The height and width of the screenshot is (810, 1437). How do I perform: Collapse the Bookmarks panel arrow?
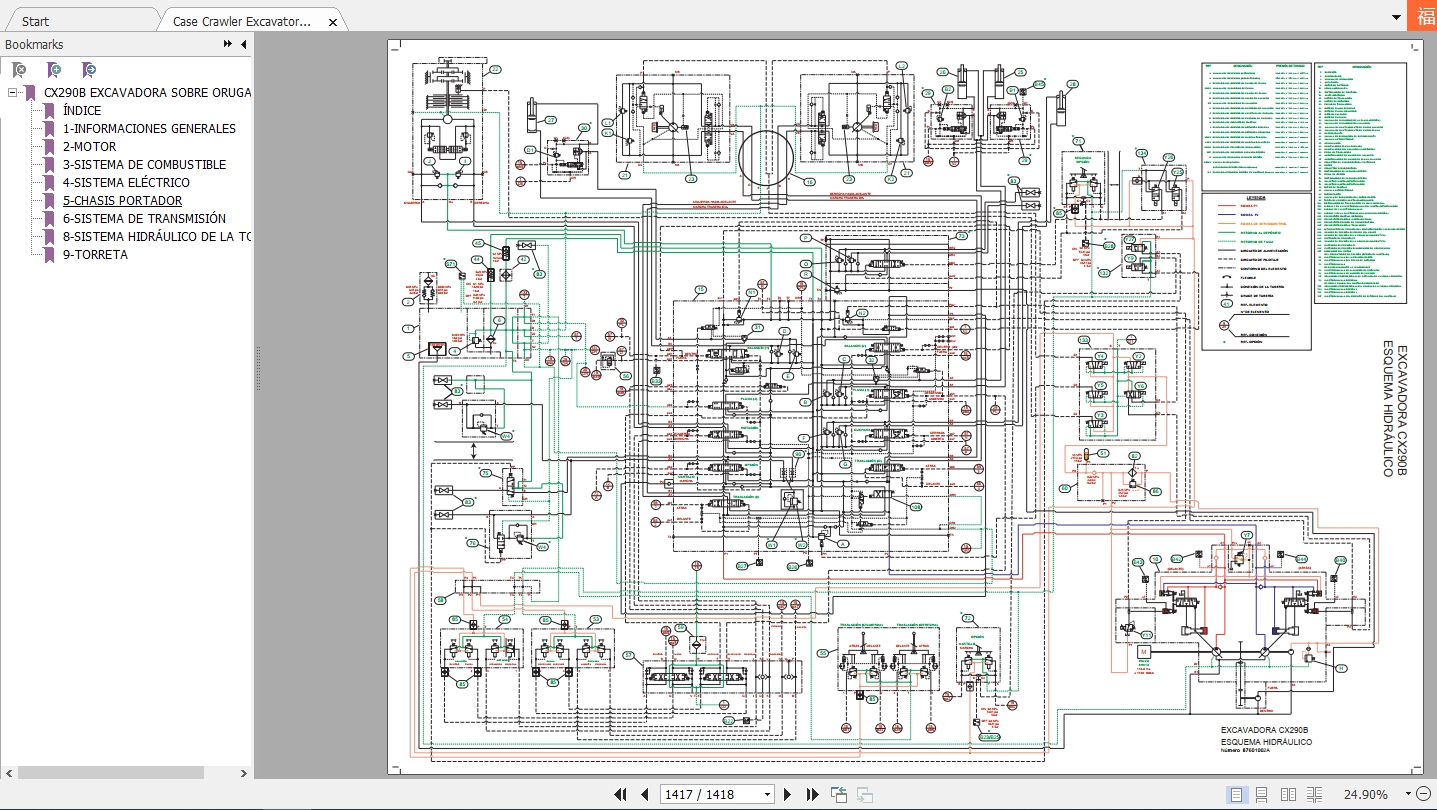coord(243,44)
